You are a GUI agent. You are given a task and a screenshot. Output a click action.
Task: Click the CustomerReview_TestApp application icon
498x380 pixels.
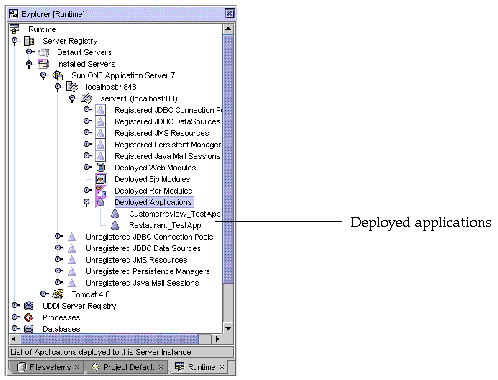point(115,214)
